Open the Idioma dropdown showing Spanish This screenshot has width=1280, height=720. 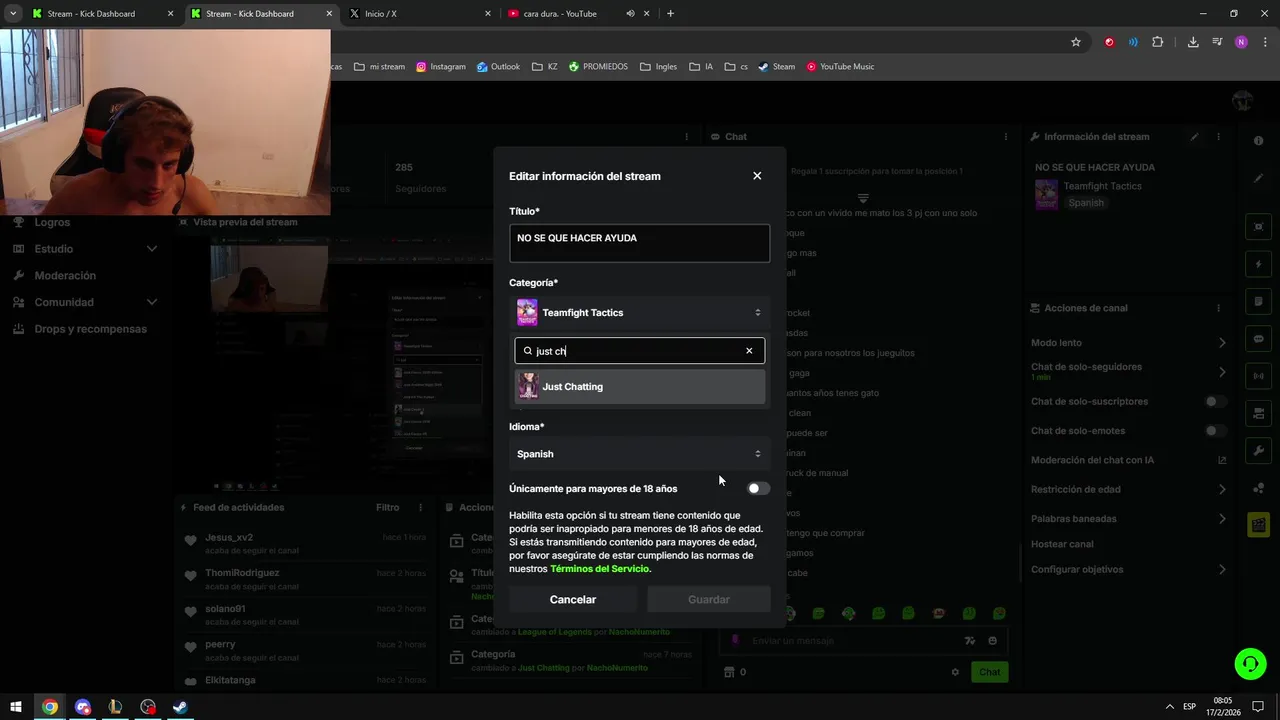click(639, 454)
